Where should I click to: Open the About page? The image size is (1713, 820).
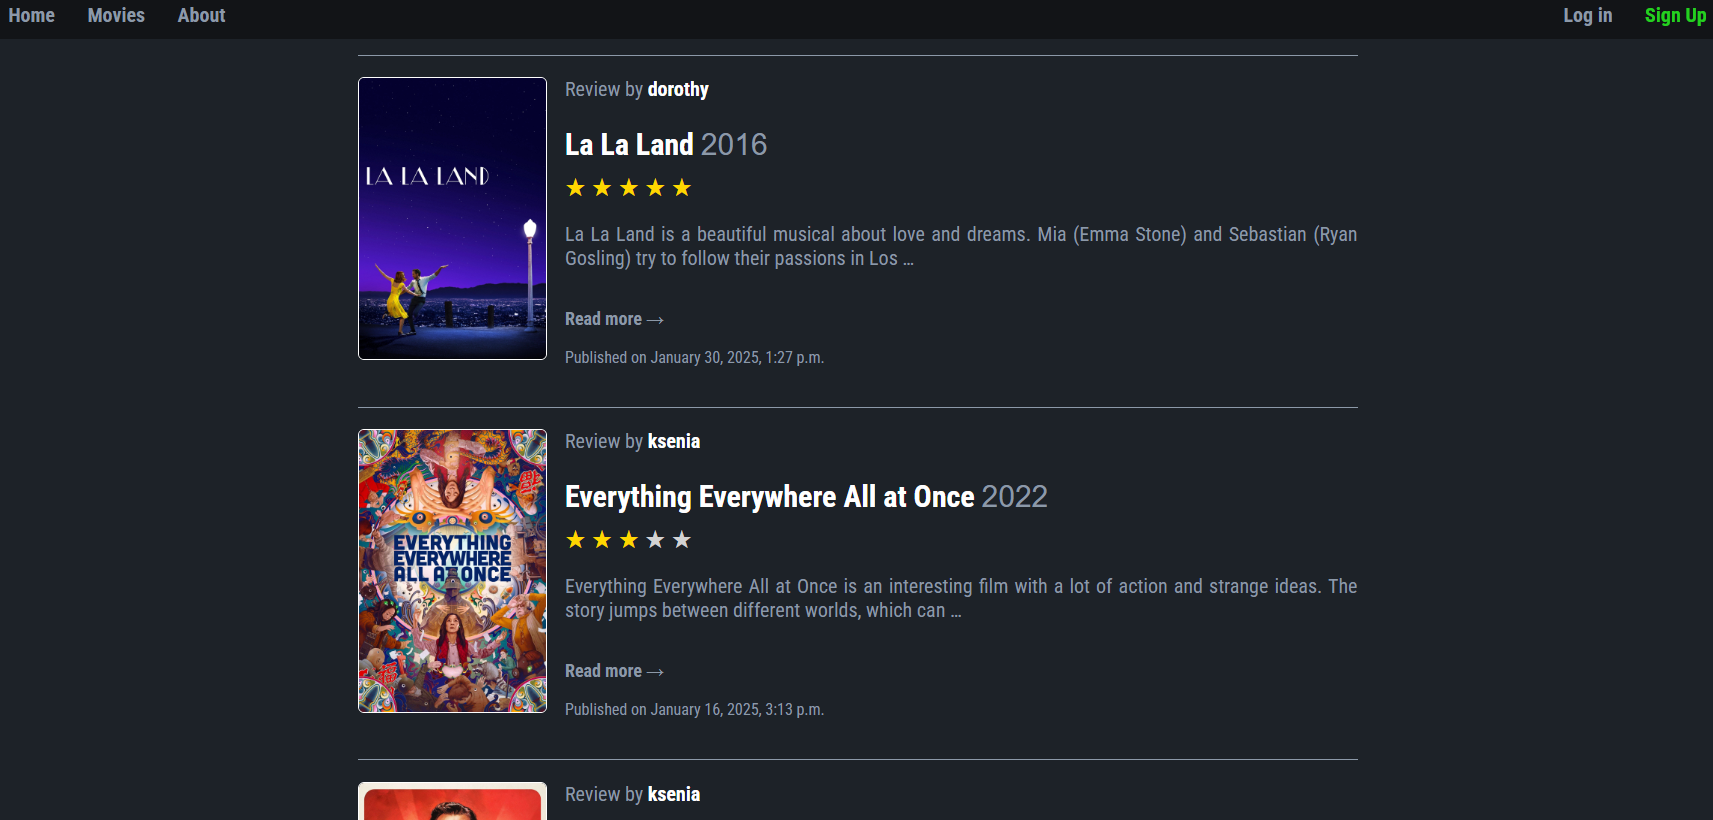click(x=201, y=16)
